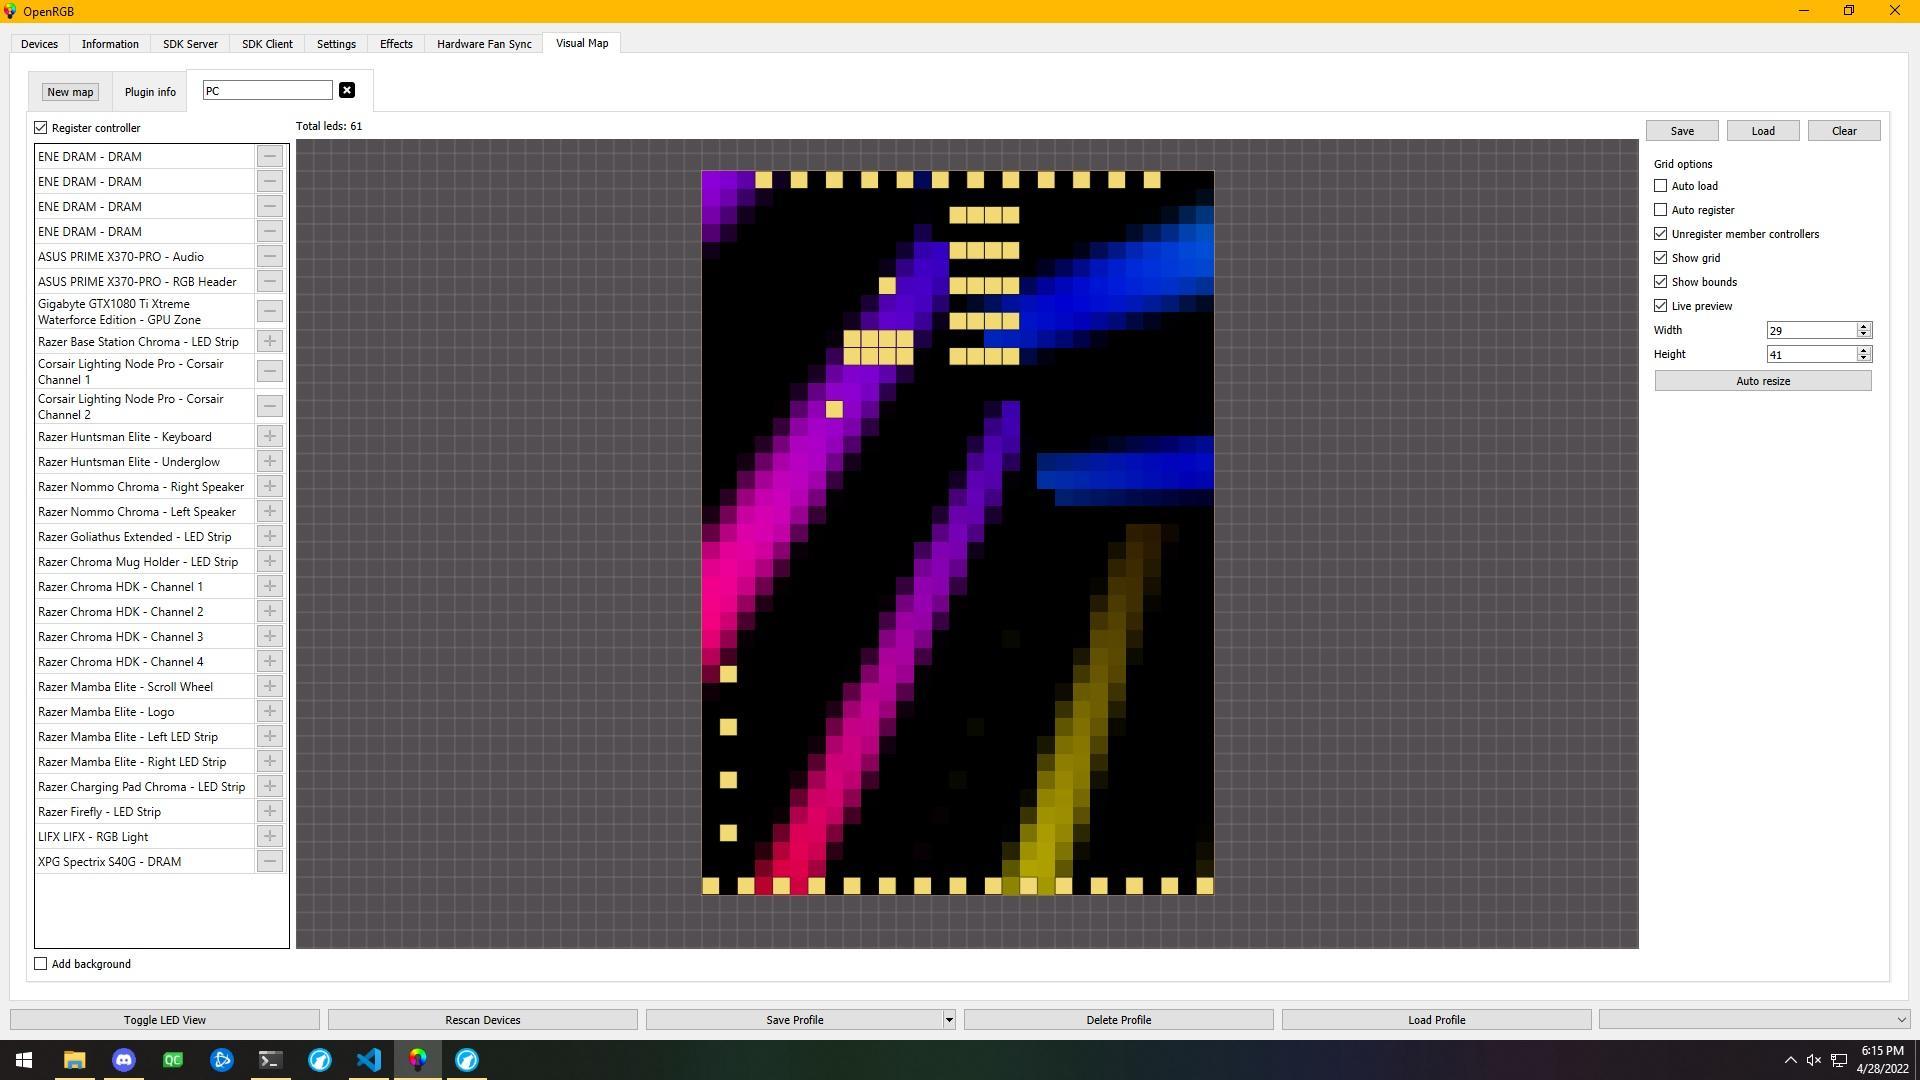1920x1080 pixels.
Task: Click the Rescan Devices button
Action: coord(483,1020)
